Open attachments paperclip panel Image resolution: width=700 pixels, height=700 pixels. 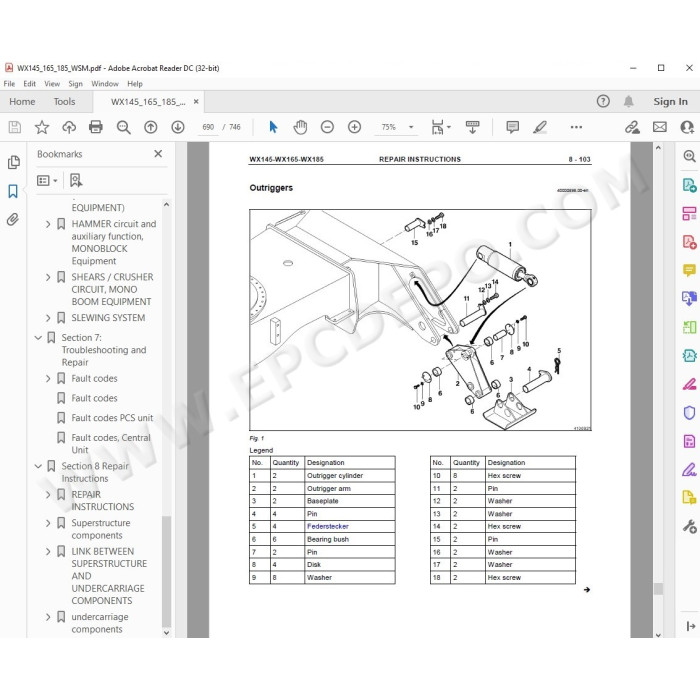12,219
